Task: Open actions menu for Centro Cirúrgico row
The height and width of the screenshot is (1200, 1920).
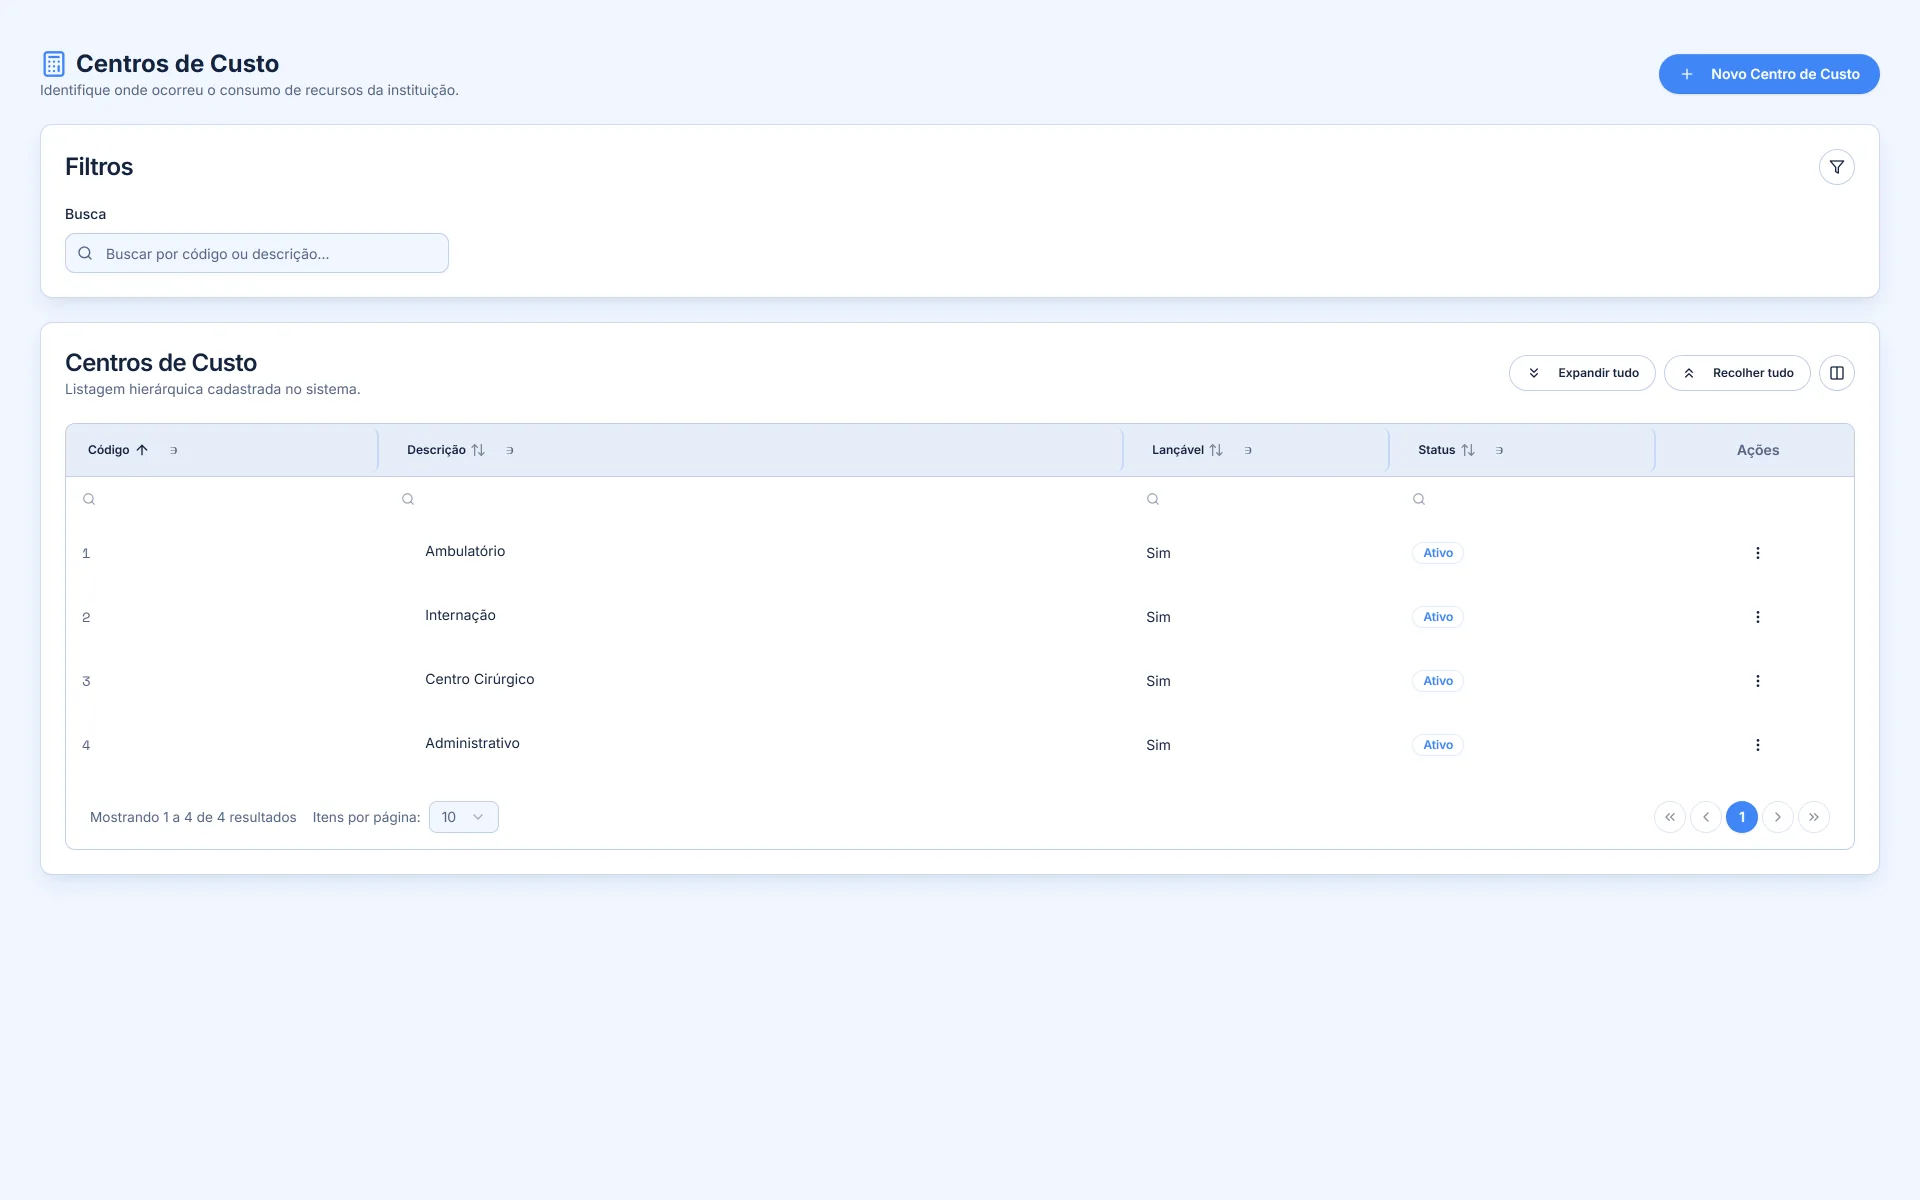Action: tap(1757, 681)
